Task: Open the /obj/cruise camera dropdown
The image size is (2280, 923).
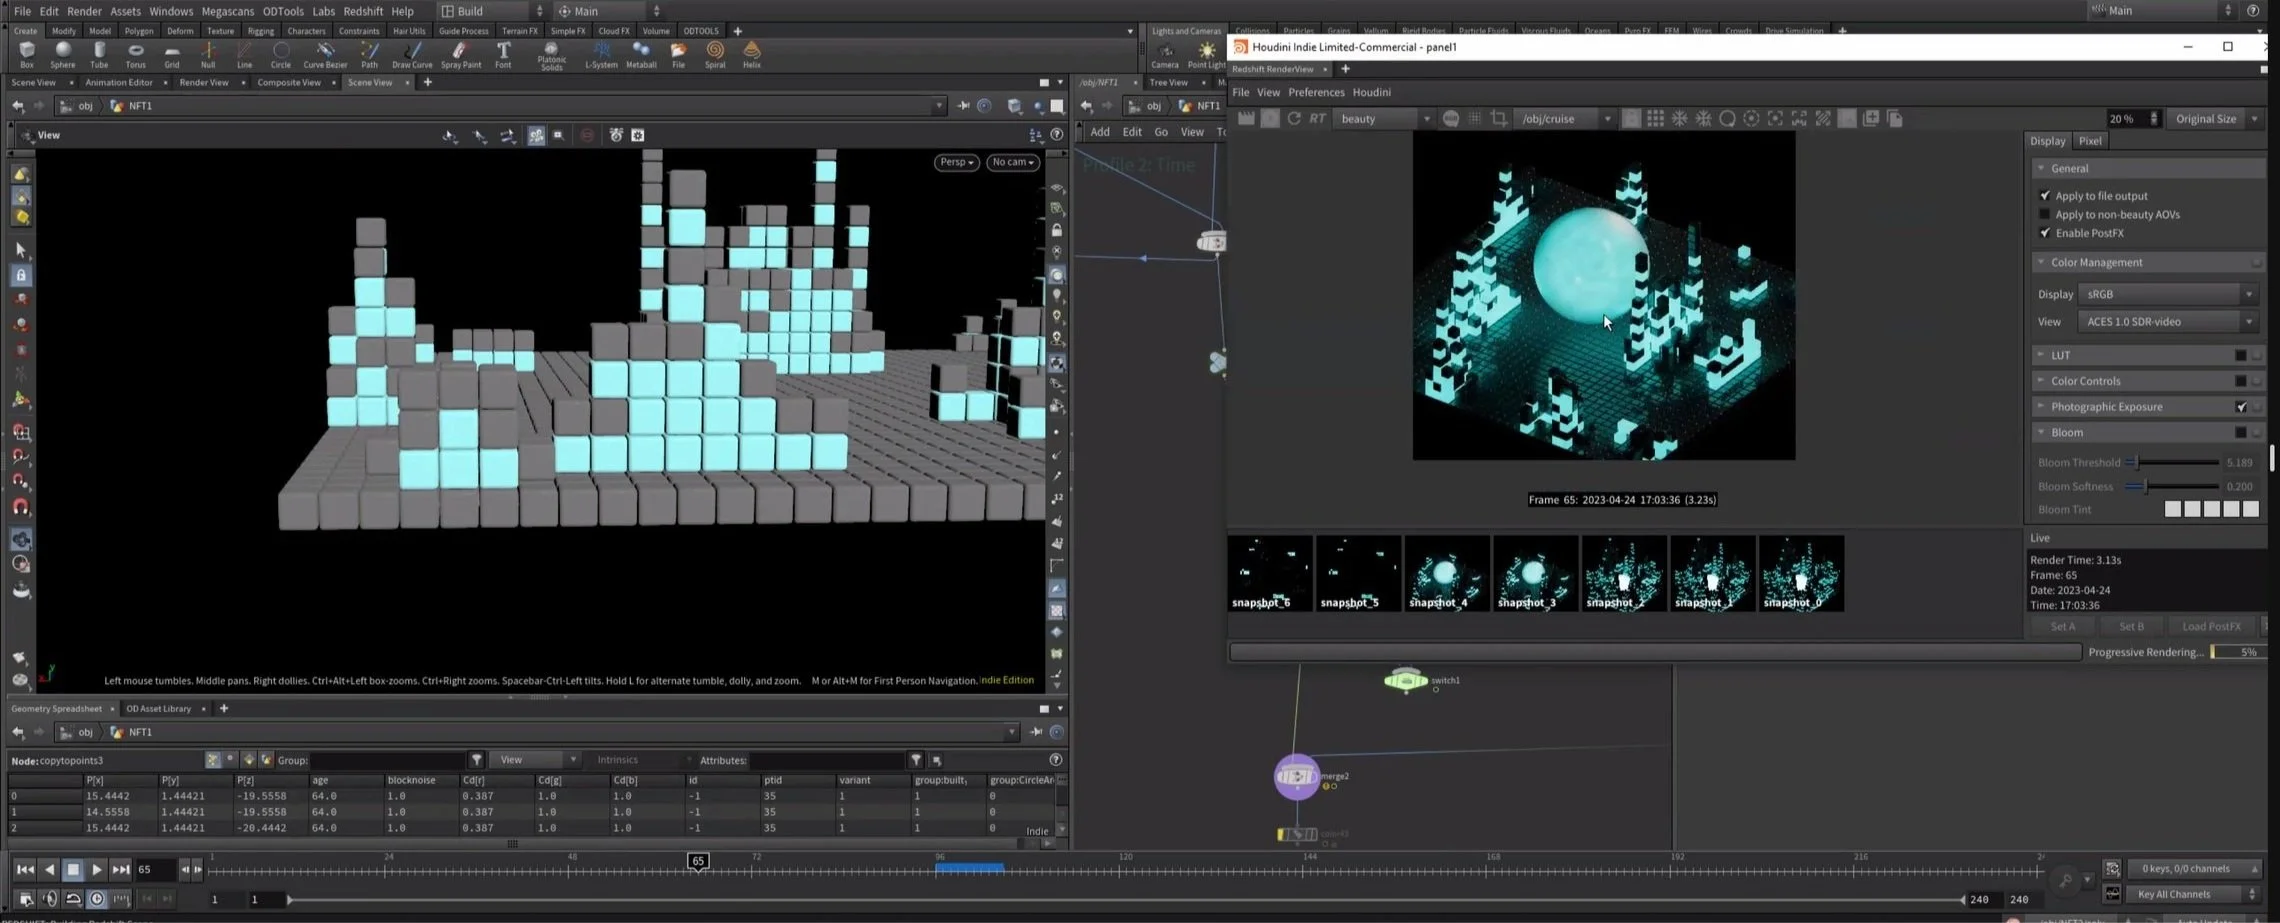Action: 1565,119
